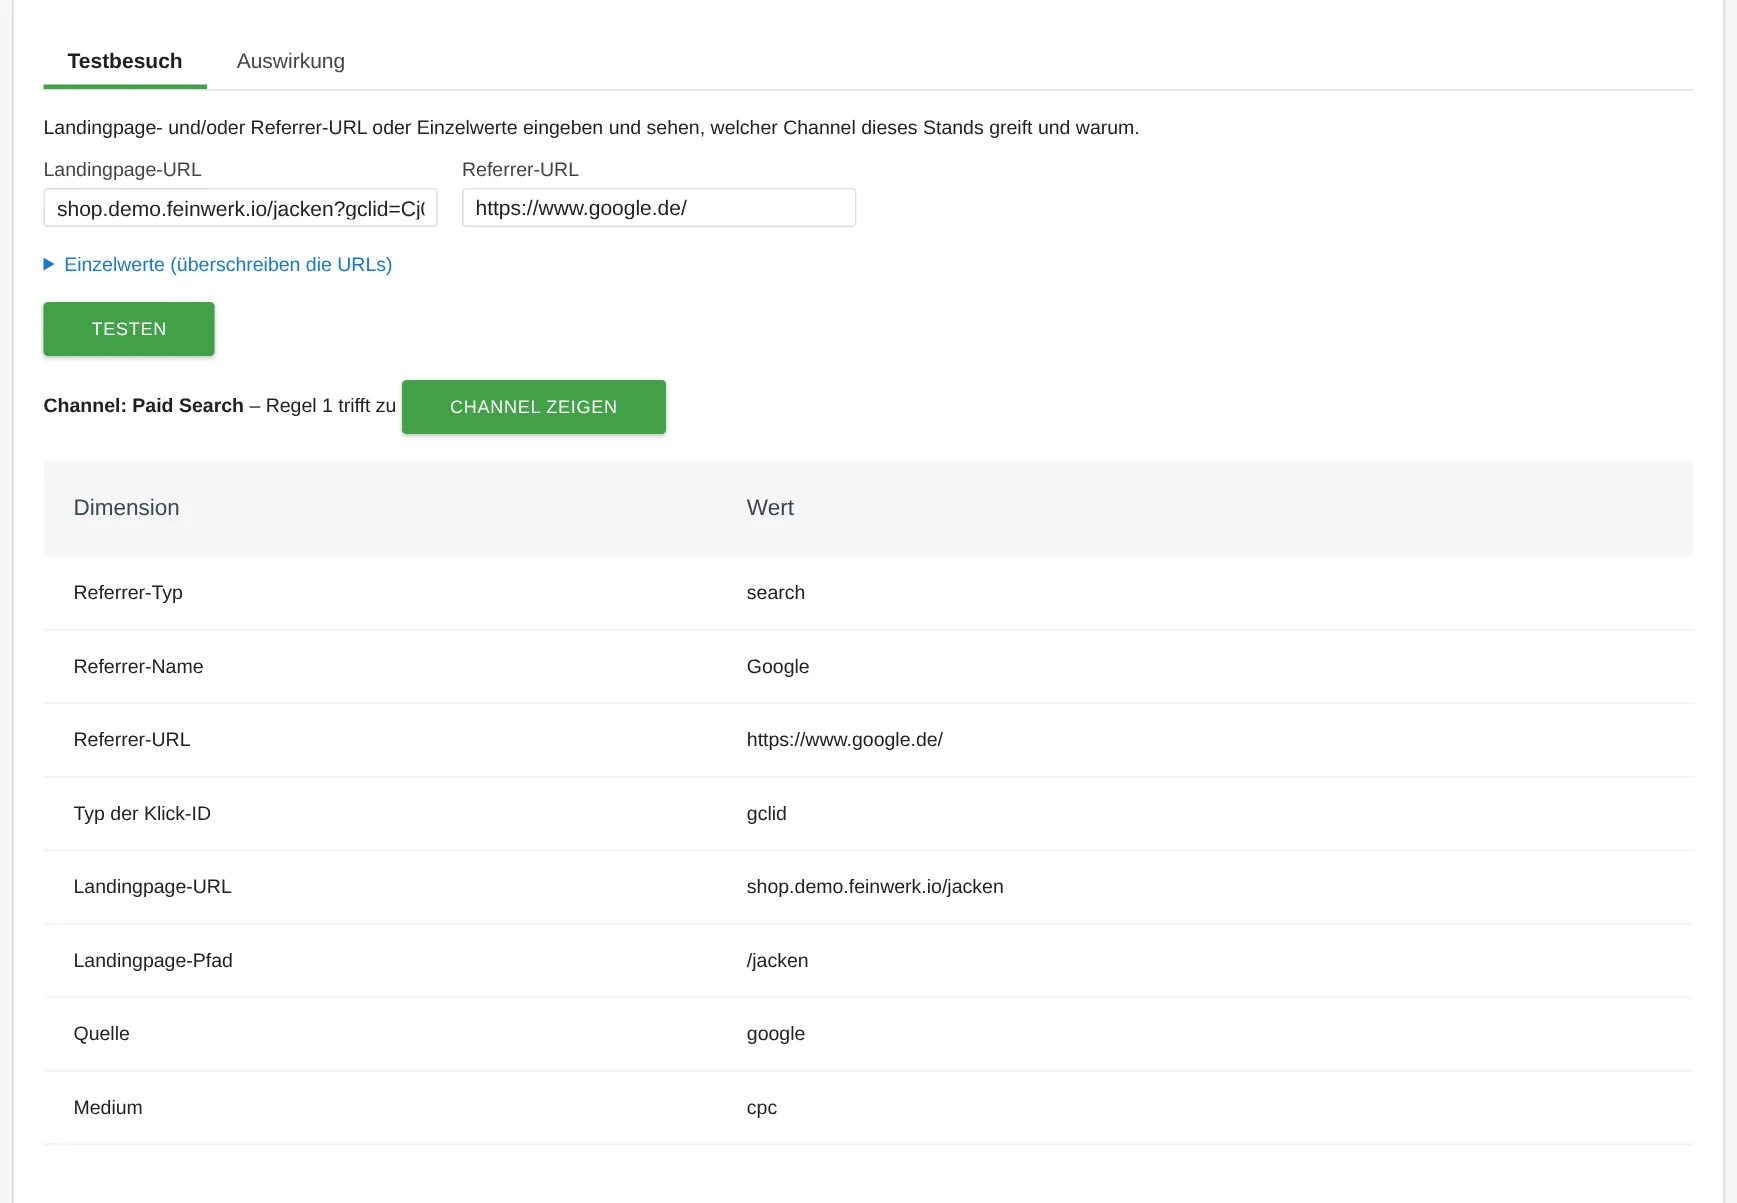Select the https://www.google.de/ table value
Image resolution: width=1737 pixels, height=1203 pixels.
[x=845, y=740]
